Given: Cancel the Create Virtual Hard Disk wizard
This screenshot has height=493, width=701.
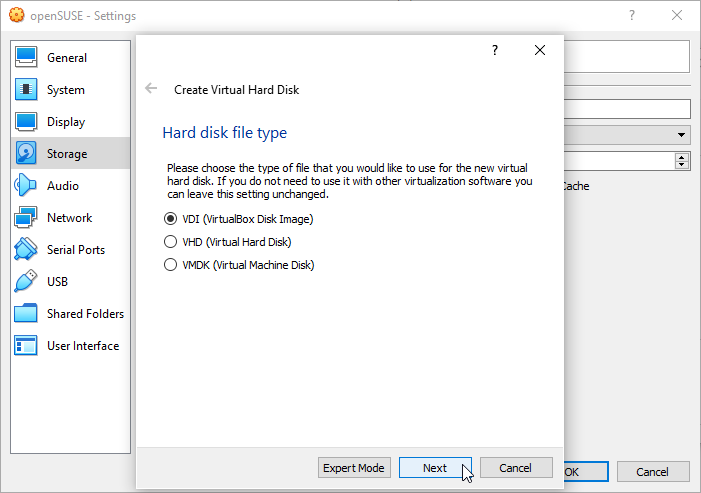Looking at the screenshot, I should pyautogui.click(x=516, y=468).
